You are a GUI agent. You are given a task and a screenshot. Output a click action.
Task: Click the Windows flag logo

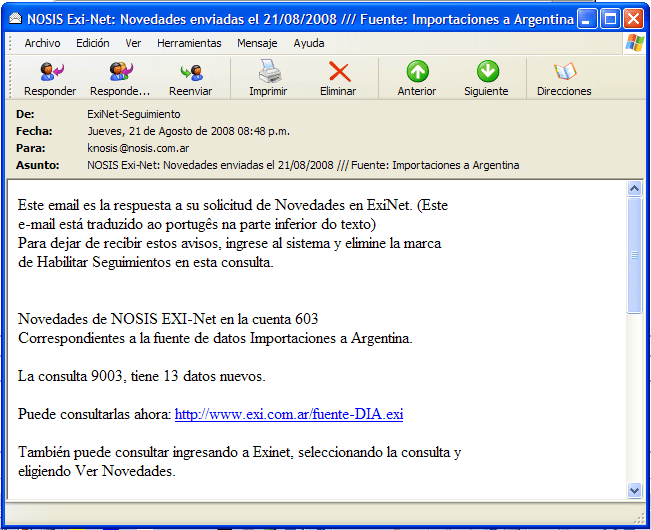(635, 43)
